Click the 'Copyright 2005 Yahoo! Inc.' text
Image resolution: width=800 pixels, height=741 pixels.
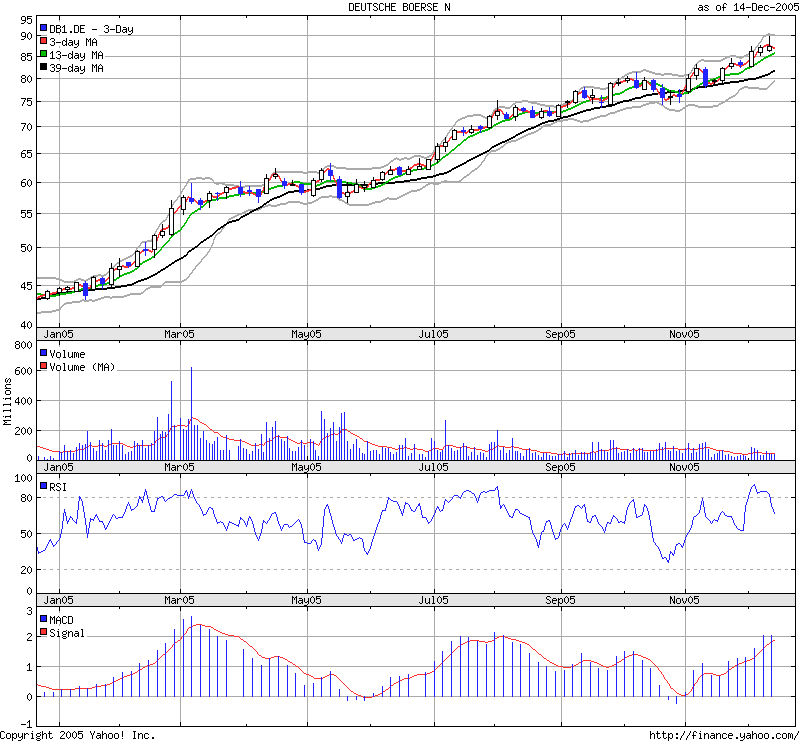(x=78, y=735)
